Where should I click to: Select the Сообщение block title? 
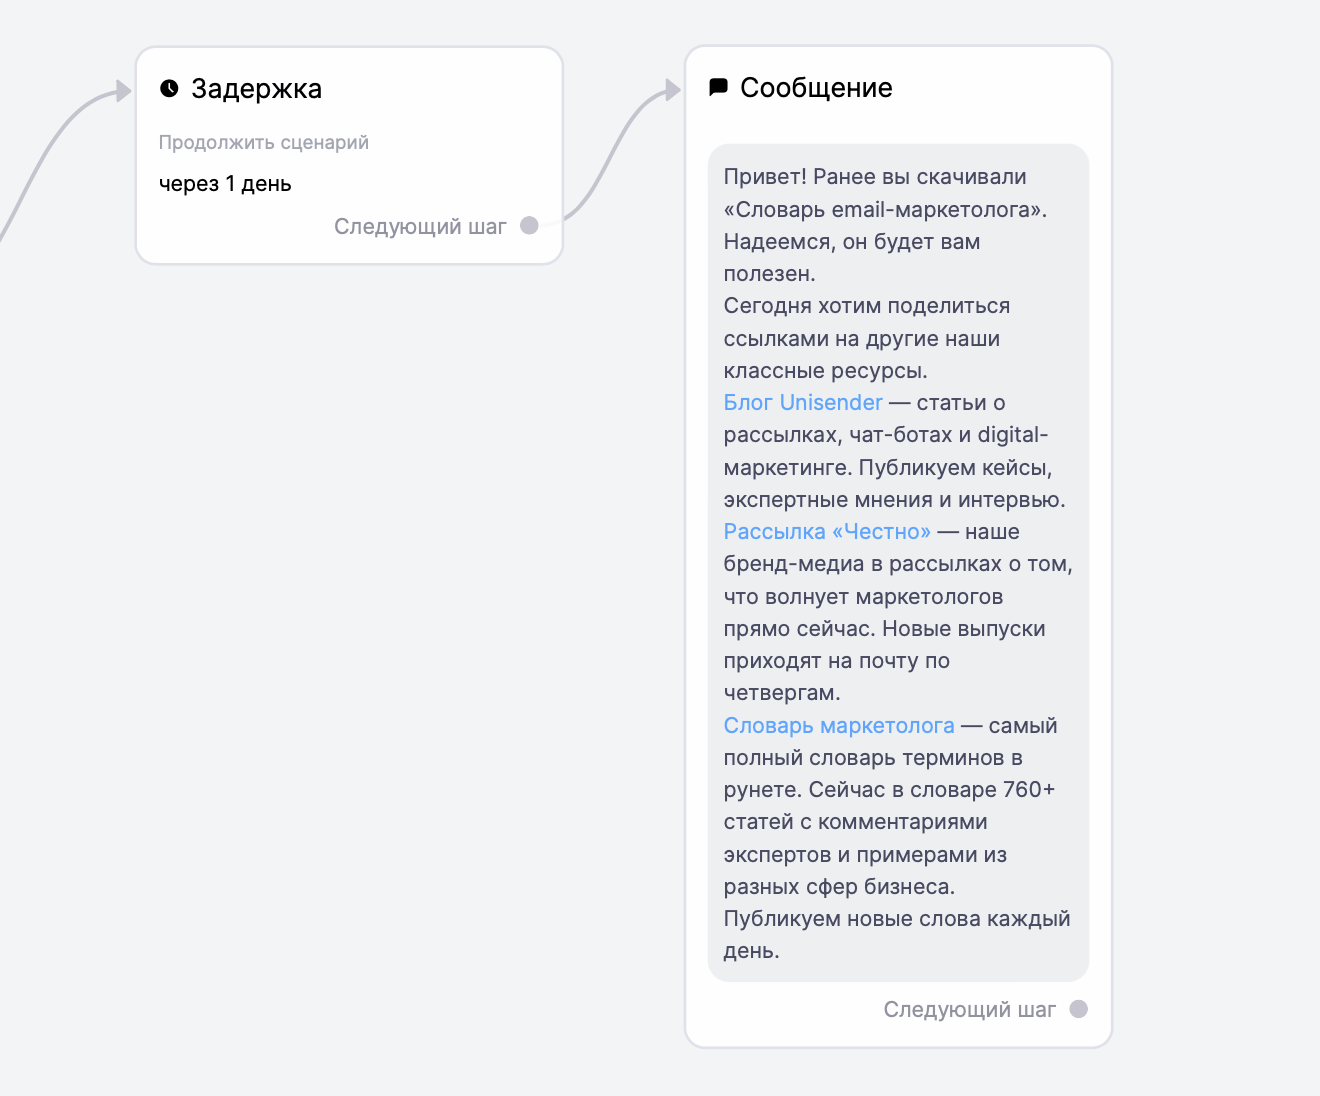pos(816,88)
